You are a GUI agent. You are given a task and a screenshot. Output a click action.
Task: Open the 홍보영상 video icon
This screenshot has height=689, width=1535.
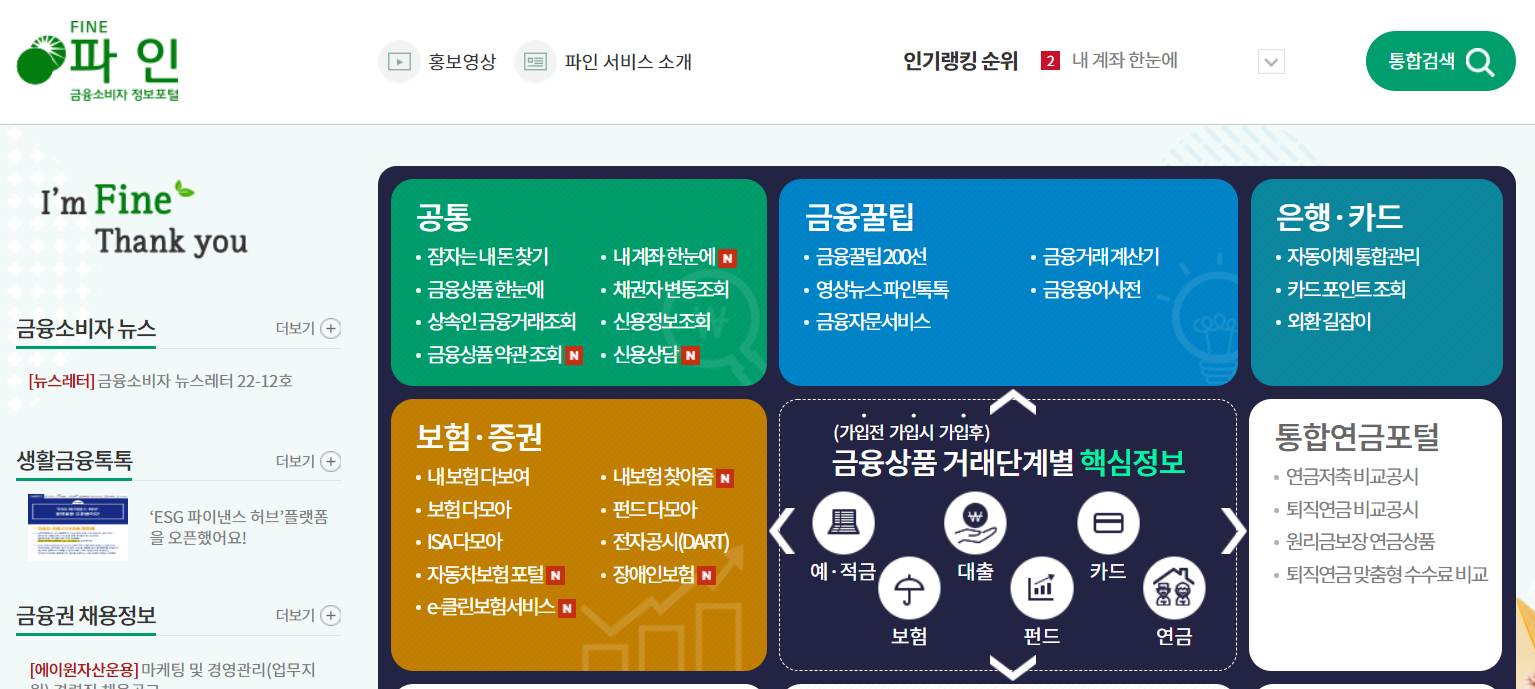399,62
